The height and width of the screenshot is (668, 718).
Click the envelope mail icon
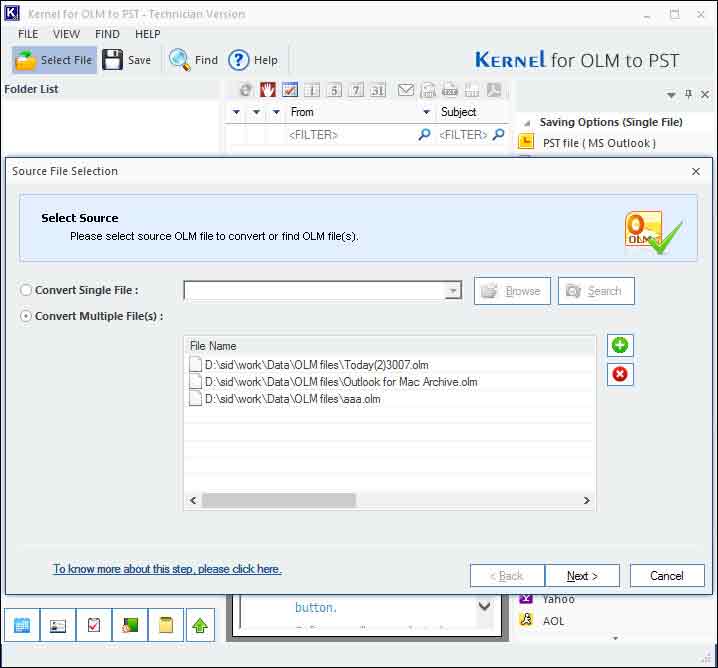406,90
